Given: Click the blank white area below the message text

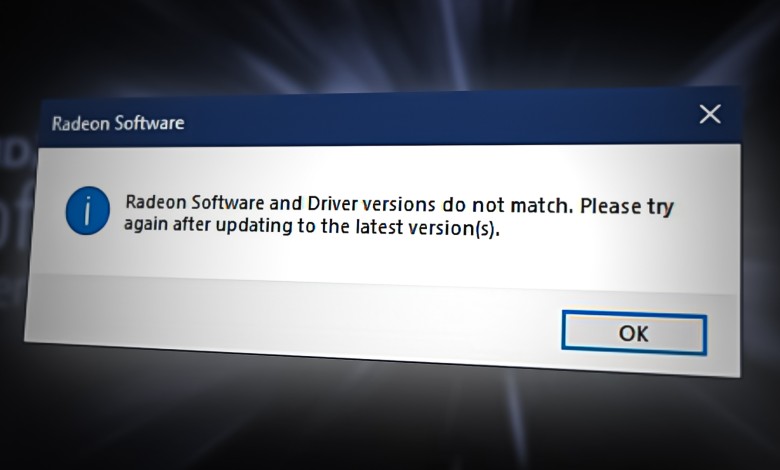Looking at the screenshot, I should [x=378, y=256].
